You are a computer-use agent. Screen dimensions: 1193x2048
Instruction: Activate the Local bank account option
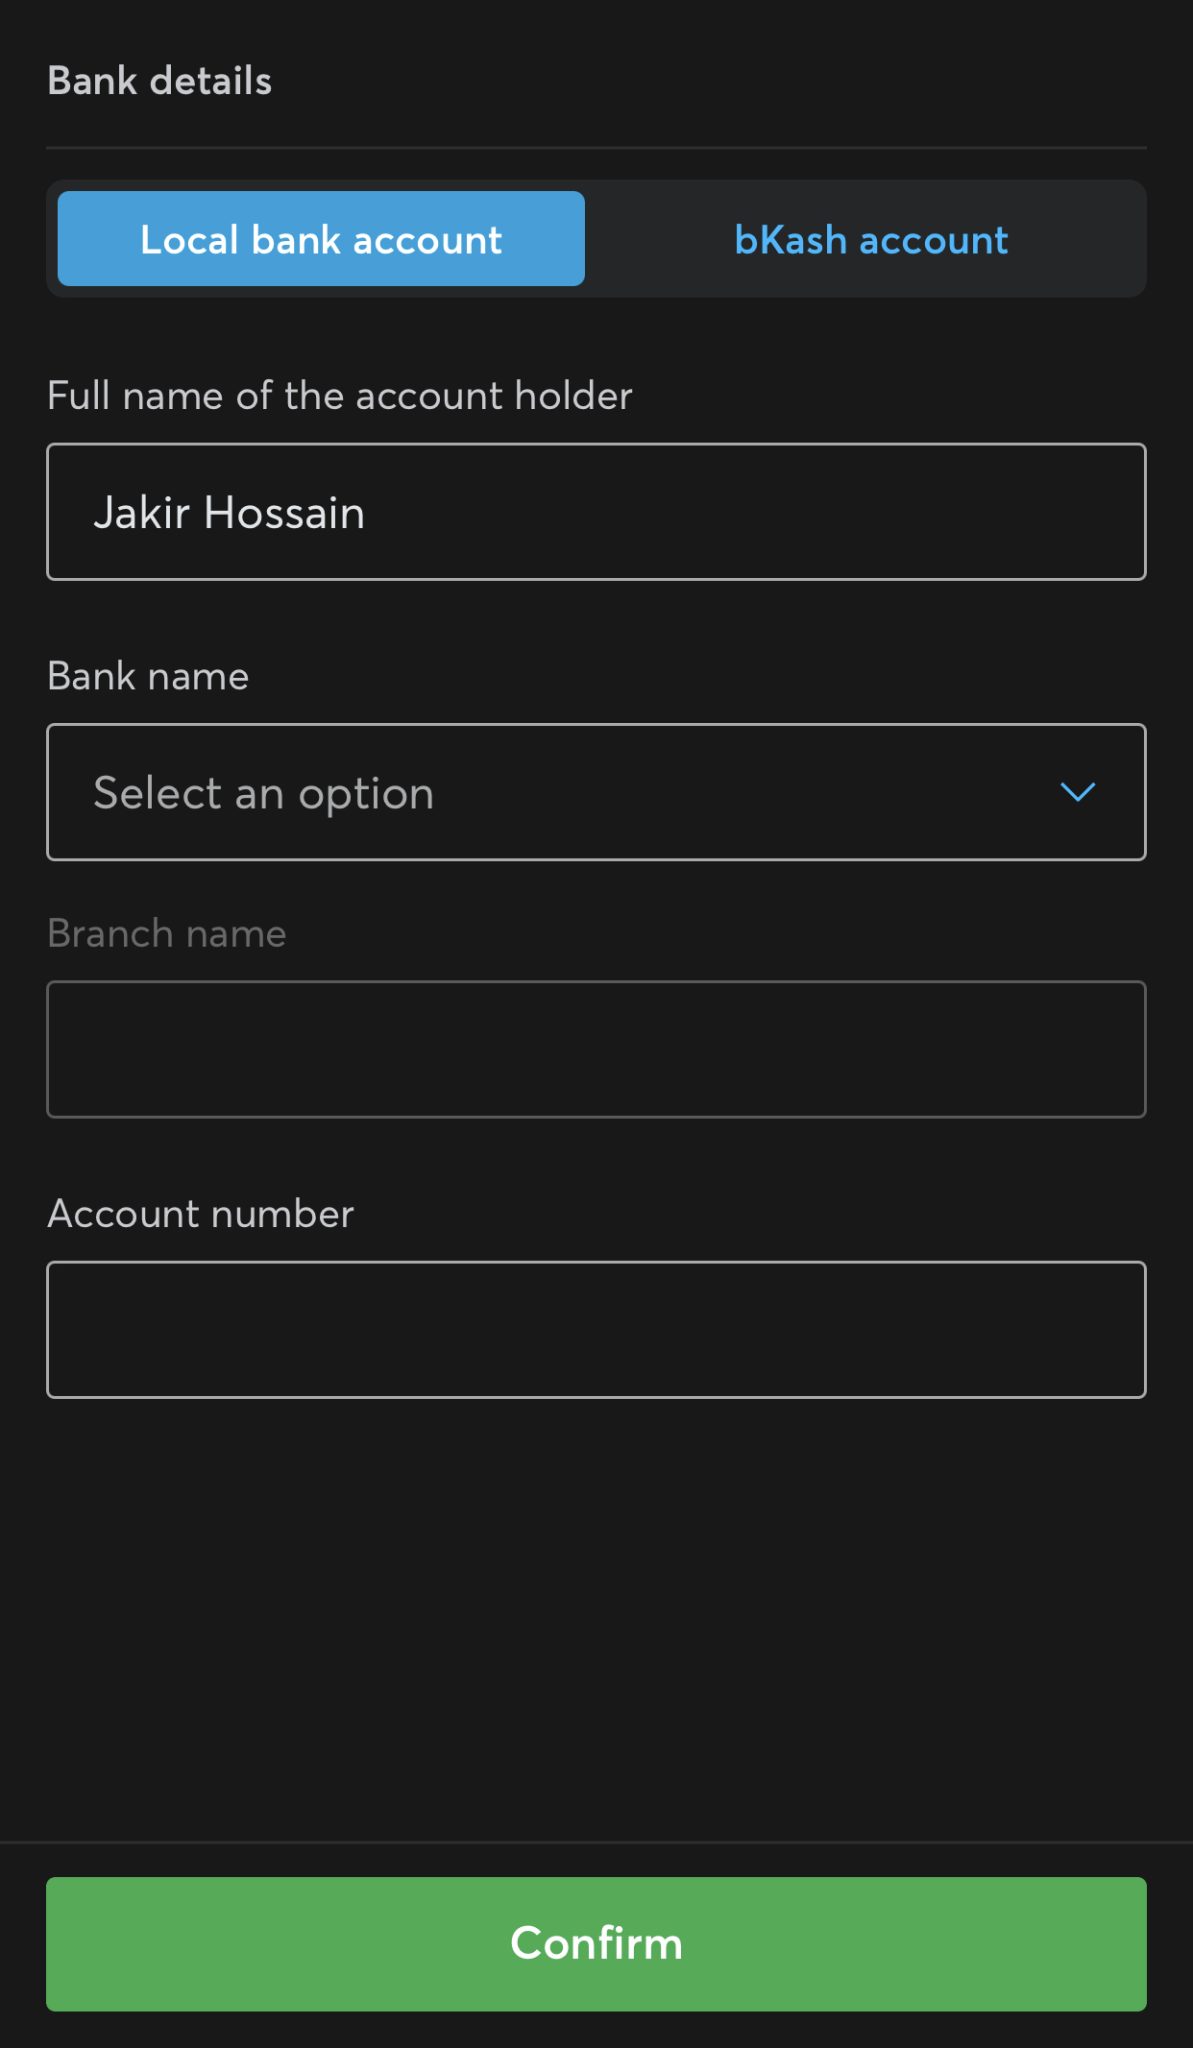click(x=321, y=240)
